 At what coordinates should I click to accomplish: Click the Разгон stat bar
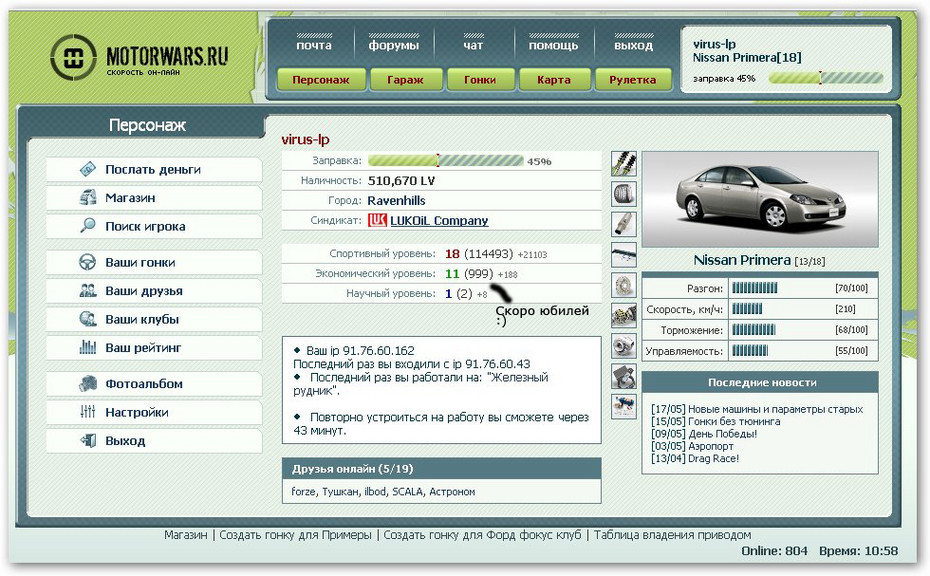(x=754, y=288)
